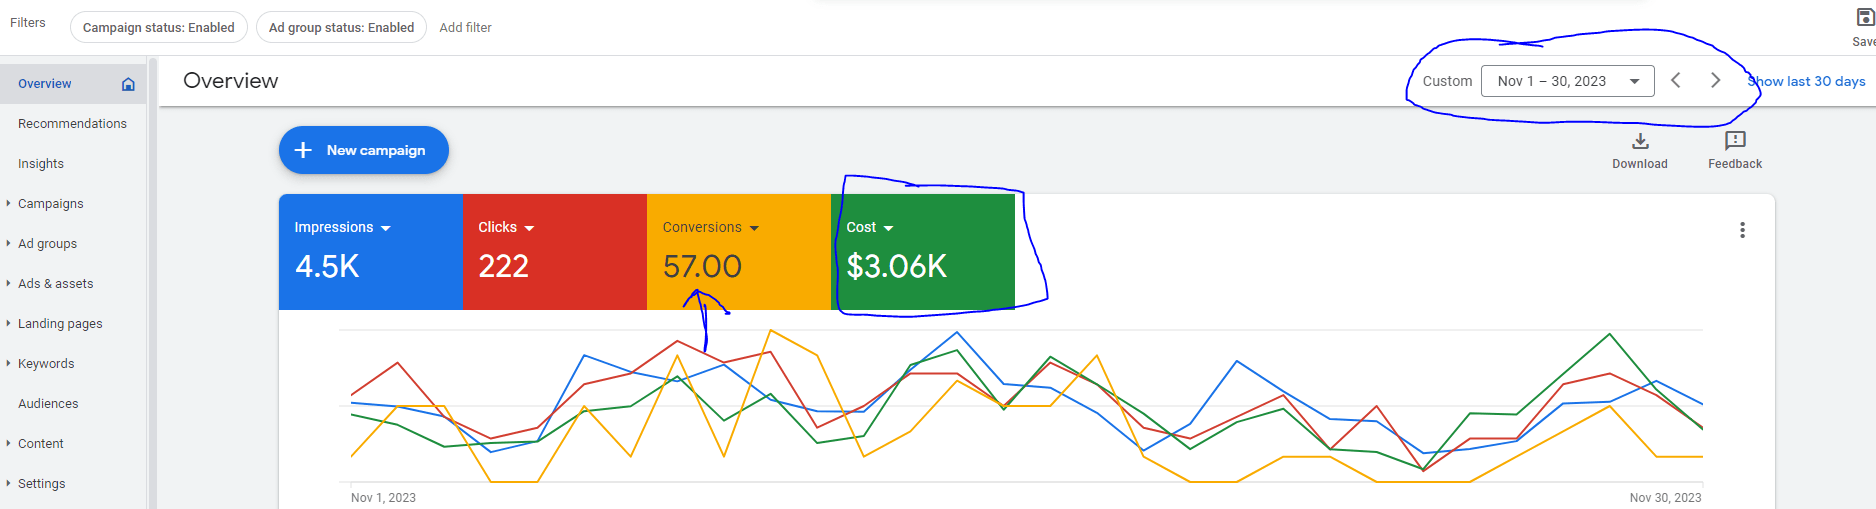Select the green Cost $3.06K tile
The width and height of the screenshot is (1876, 509).
click(923, 252)
